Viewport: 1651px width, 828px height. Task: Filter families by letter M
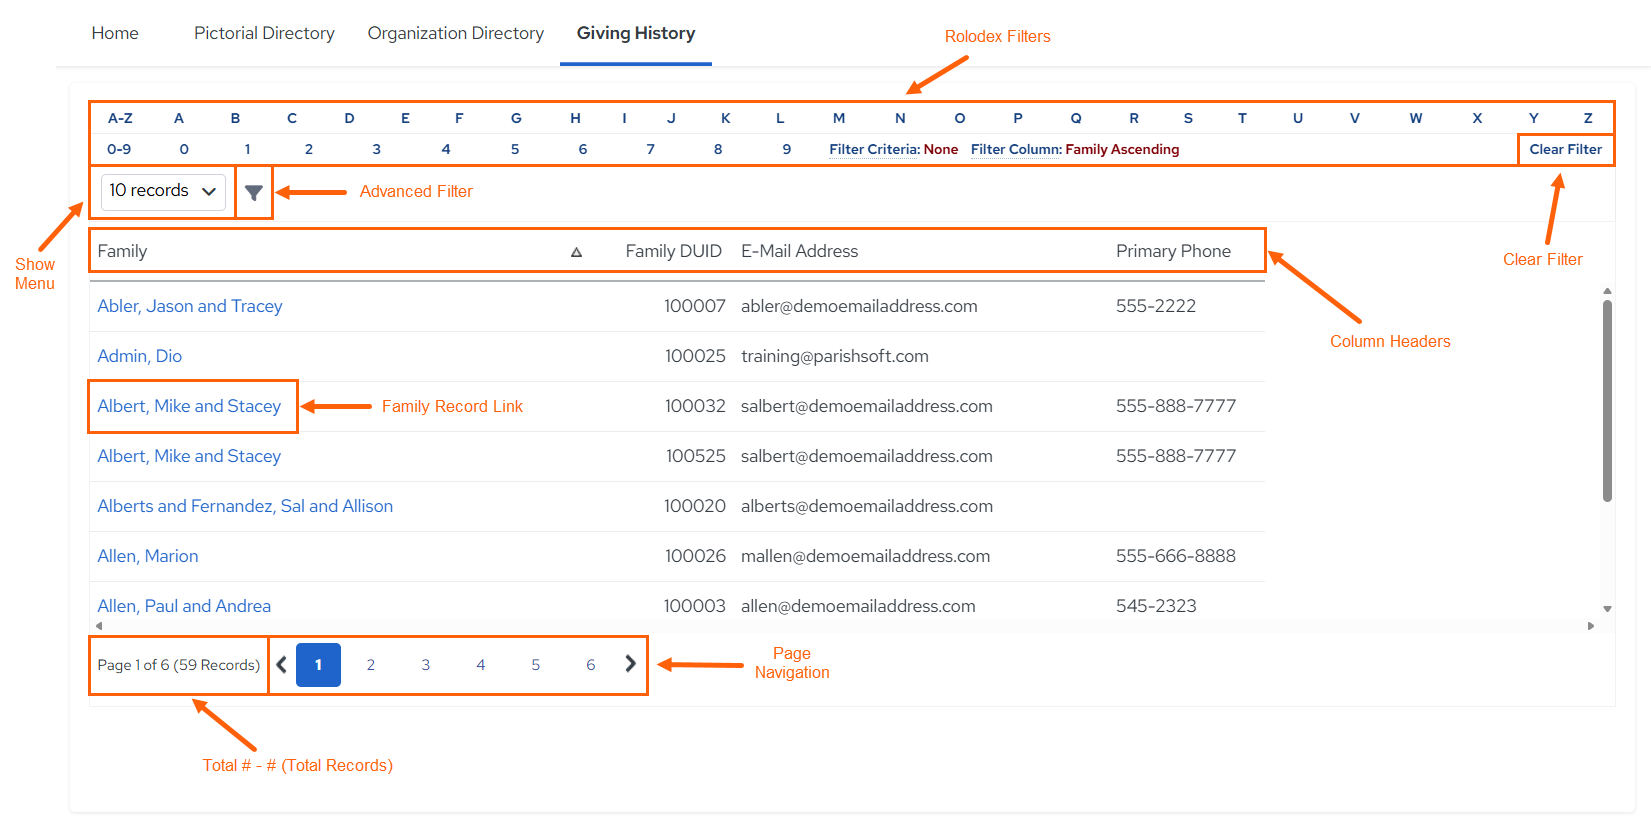pyautogui.click(x=839, y=118)
